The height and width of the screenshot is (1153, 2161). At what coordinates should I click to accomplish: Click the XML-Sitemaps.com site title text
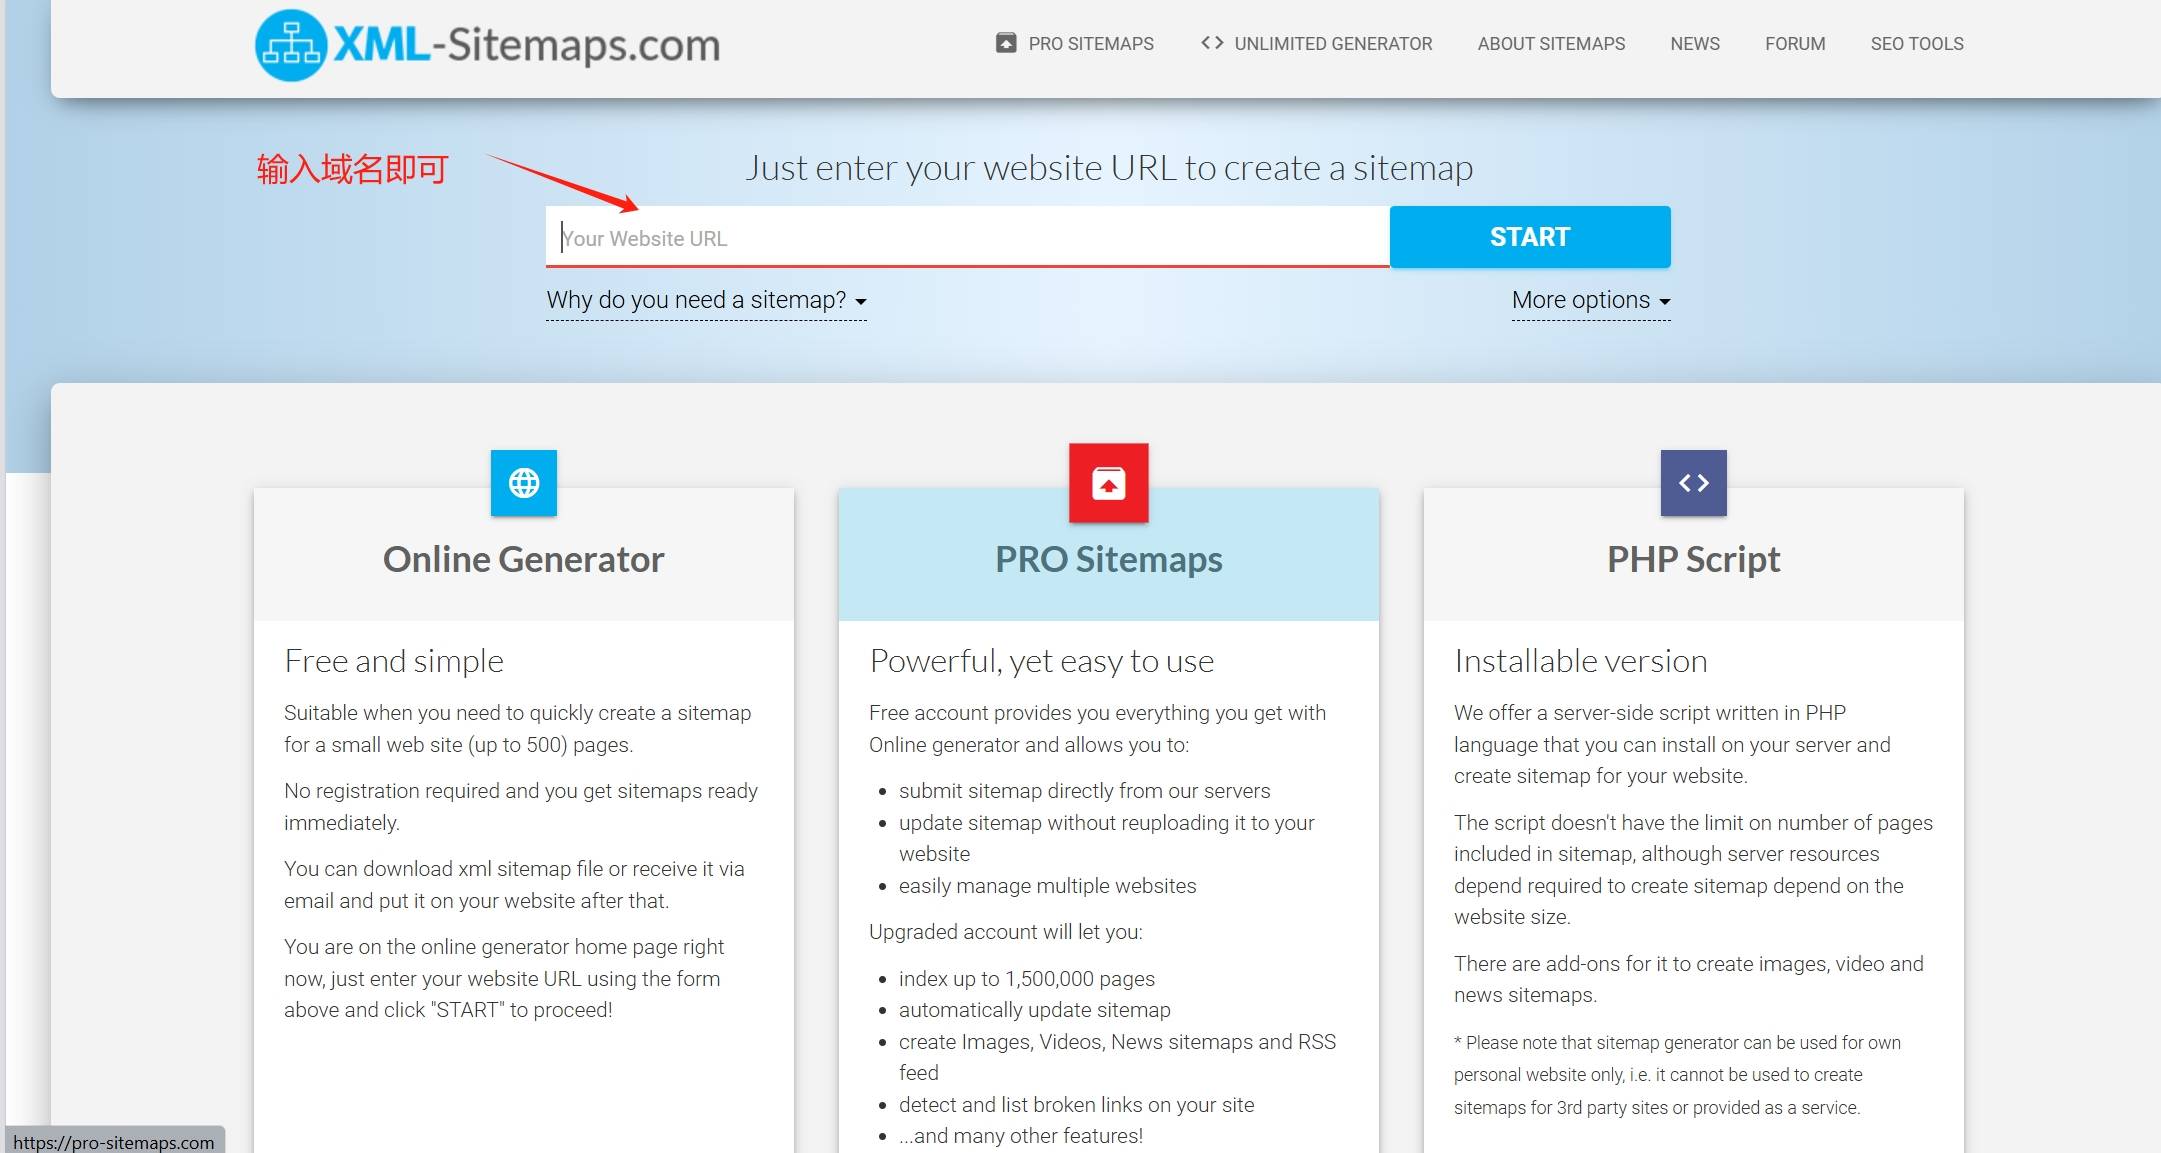(x=526, y=45)
